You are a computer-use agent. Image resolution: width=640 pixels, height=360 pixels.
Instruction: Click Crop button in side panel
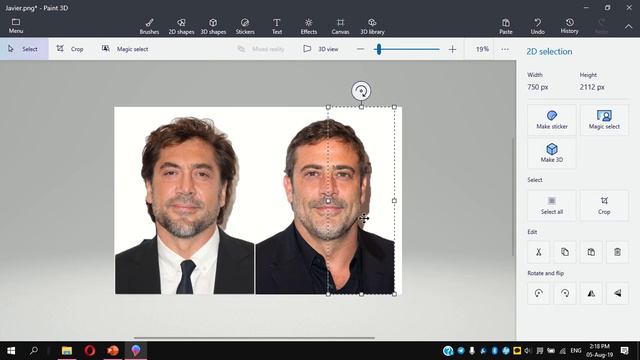point(604,205)
